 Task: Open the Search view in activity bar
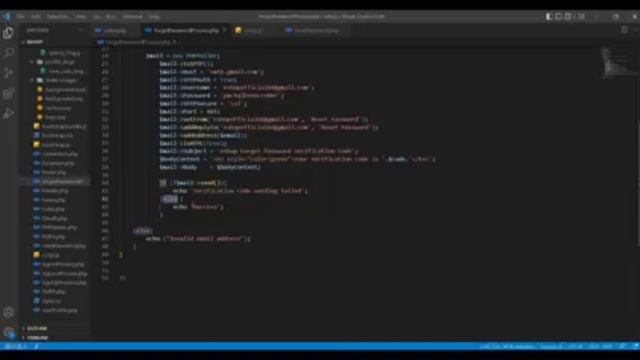click(x=8, y=53)
